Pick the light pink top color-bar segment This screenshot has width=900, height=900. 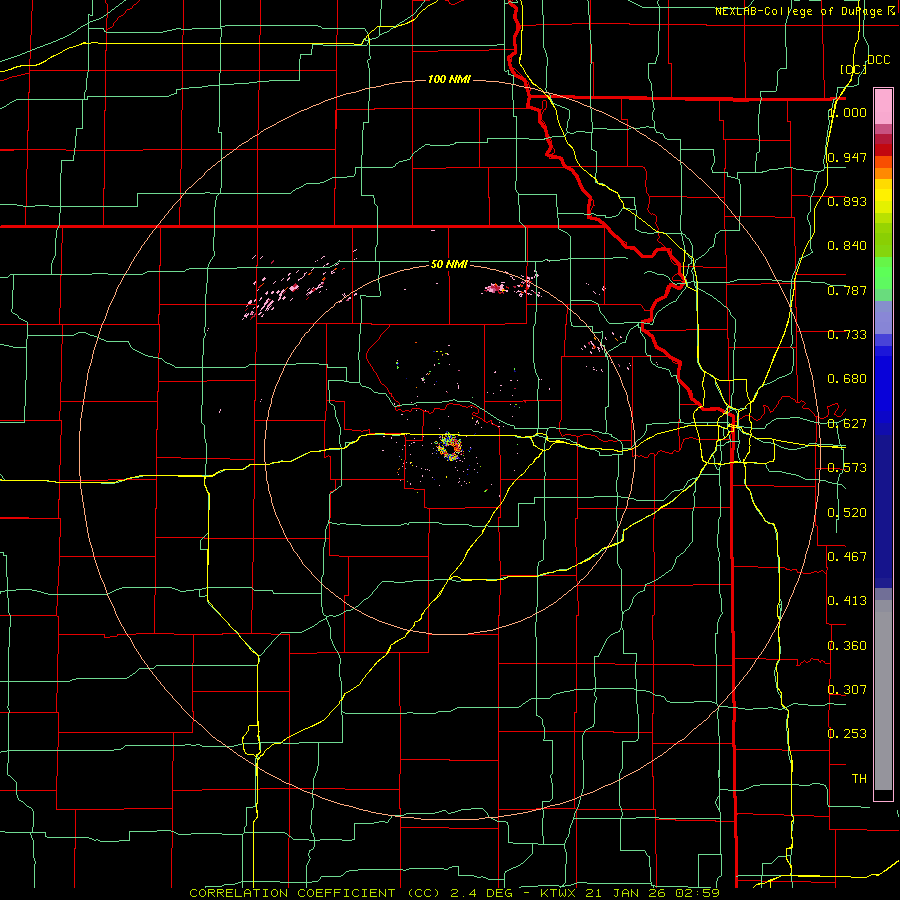pyautogui.click(x=883, y=106)
